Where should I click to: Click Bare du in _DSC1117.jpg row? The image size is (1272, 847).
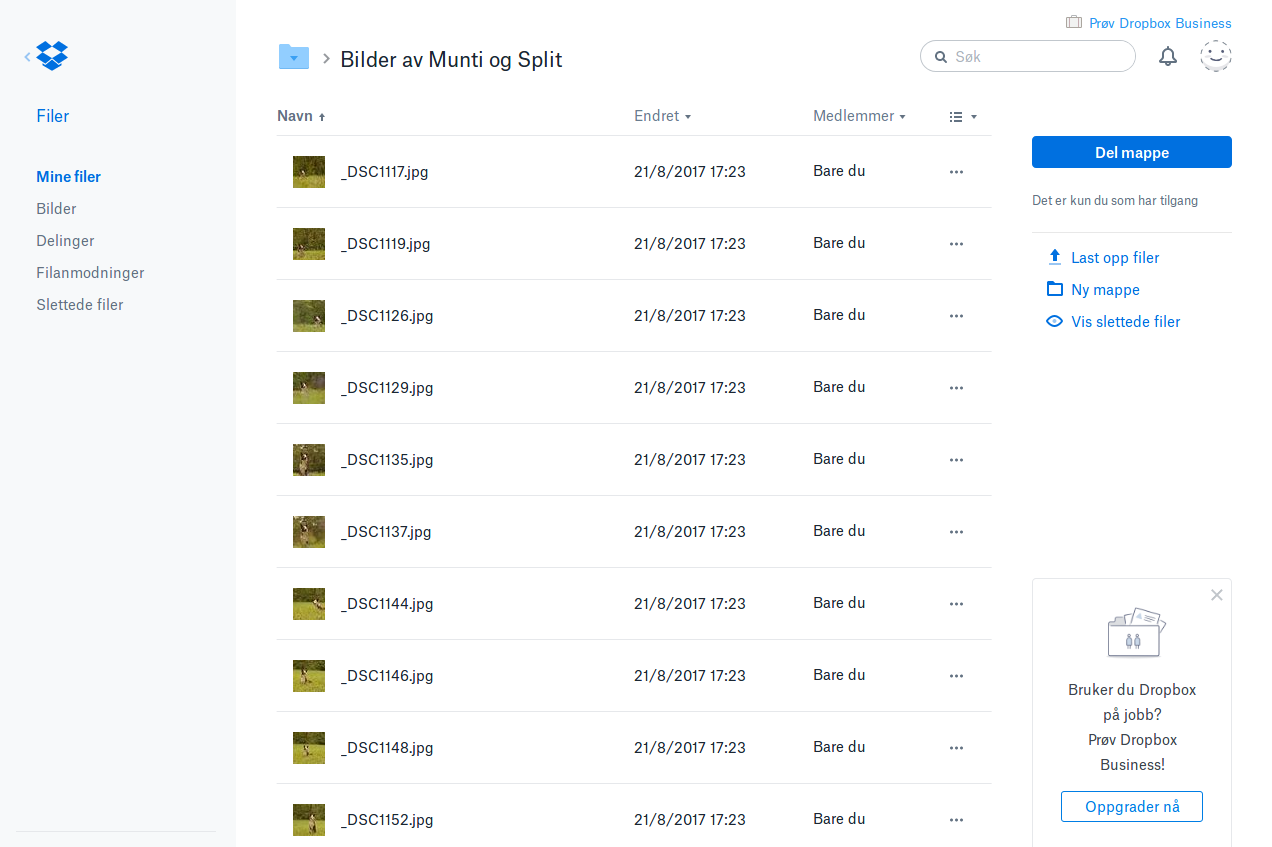(839, 171)
